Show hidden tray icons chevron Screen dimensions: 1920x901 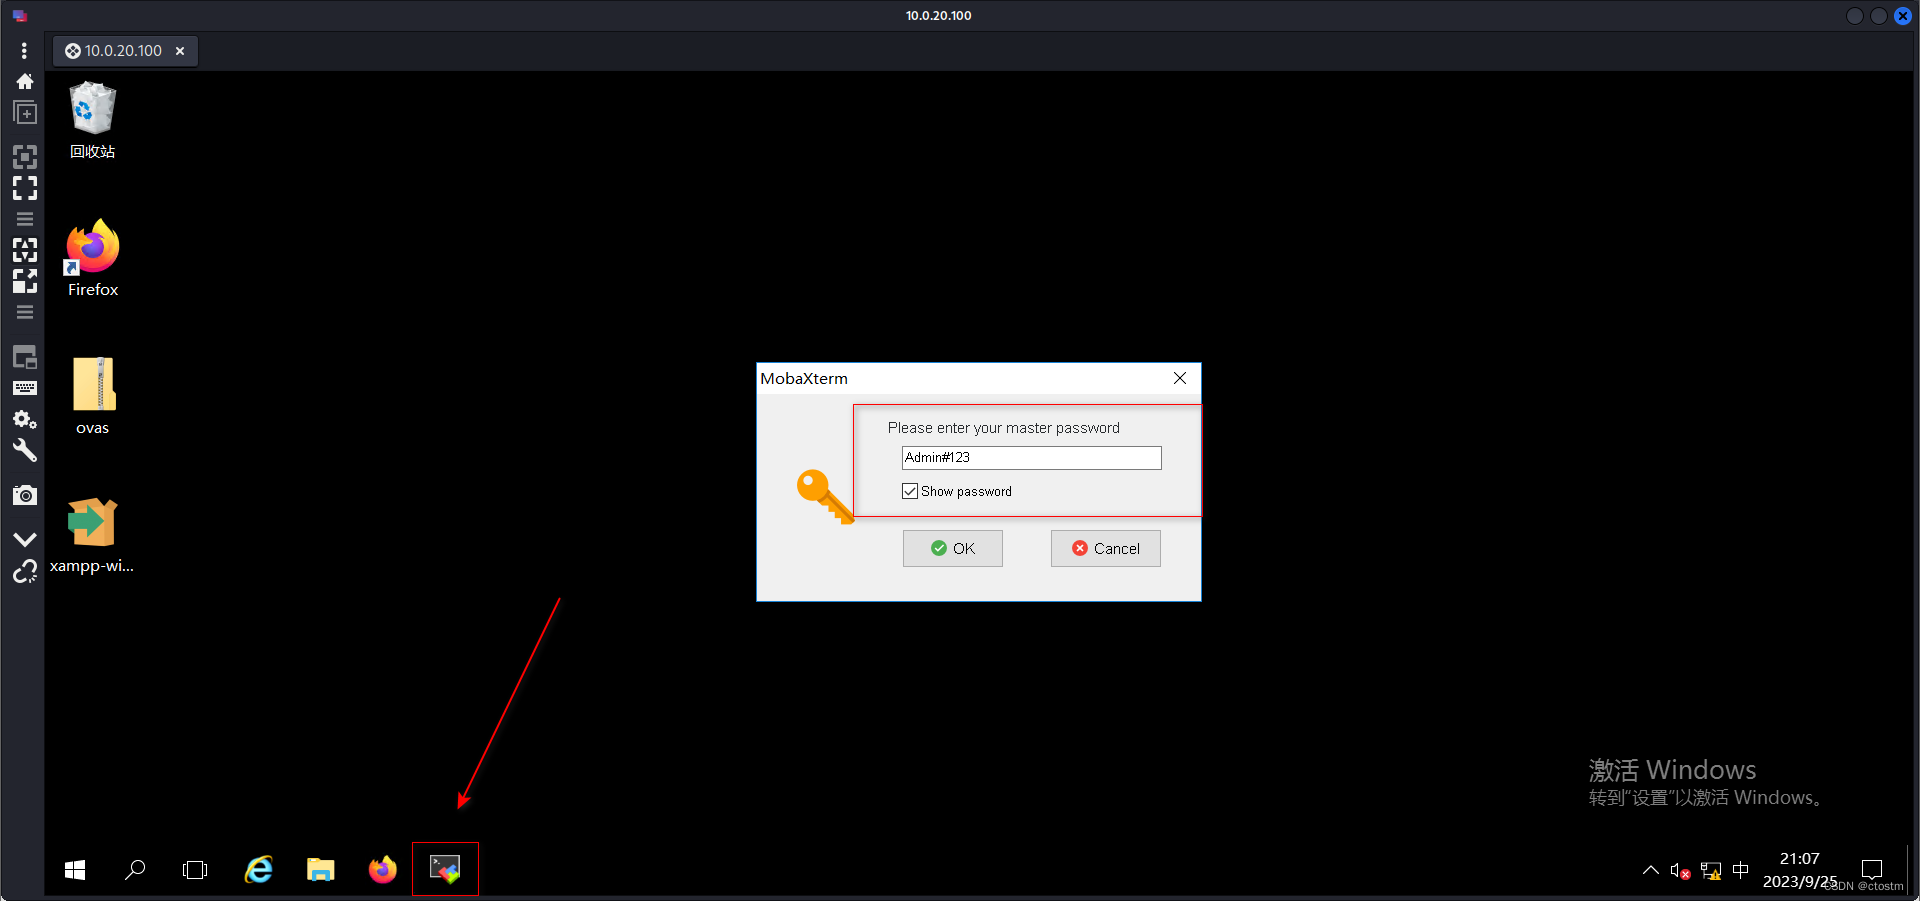(x=1651, y=870)
